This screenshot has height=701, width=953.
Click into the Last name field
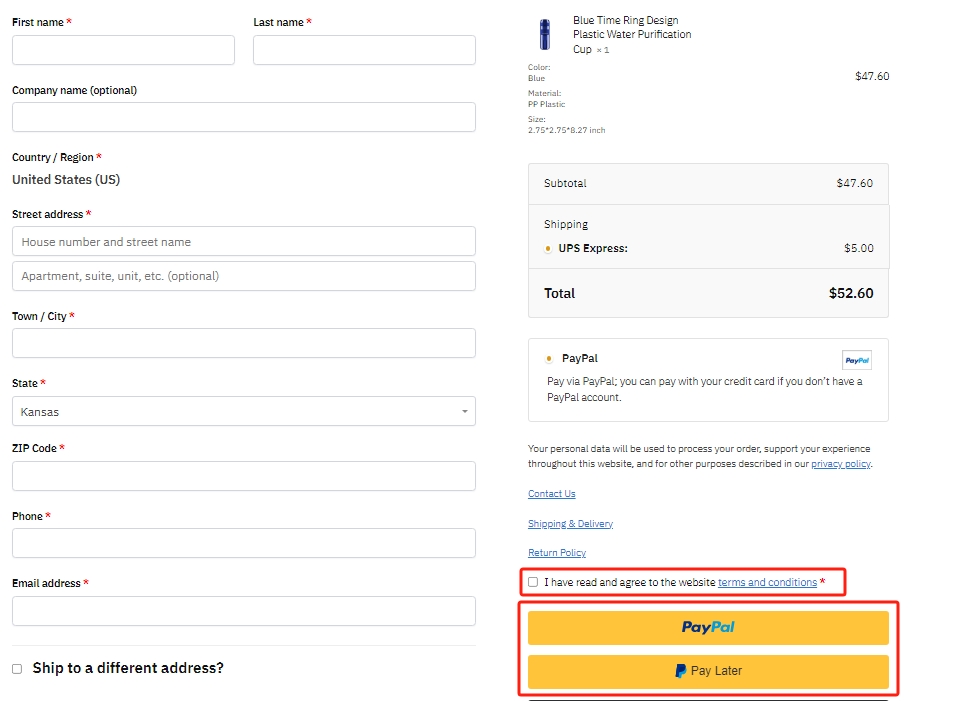(x=364, y=50)
